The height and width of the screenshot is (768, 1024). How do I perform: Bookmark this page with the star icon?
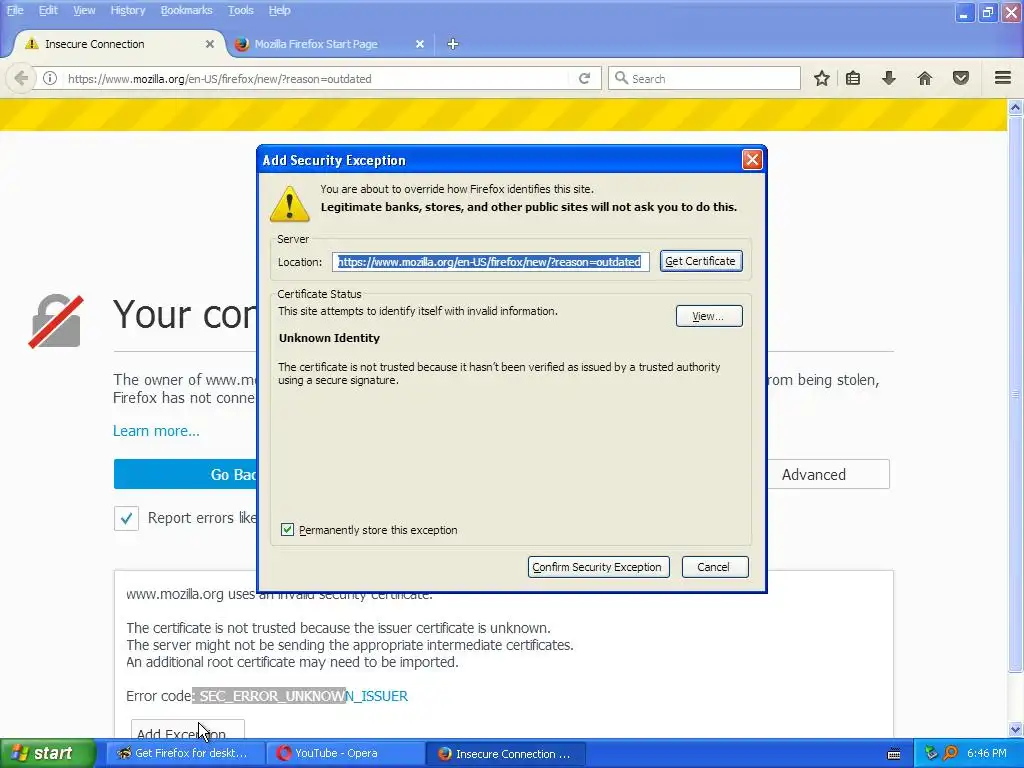click(822, 78)
